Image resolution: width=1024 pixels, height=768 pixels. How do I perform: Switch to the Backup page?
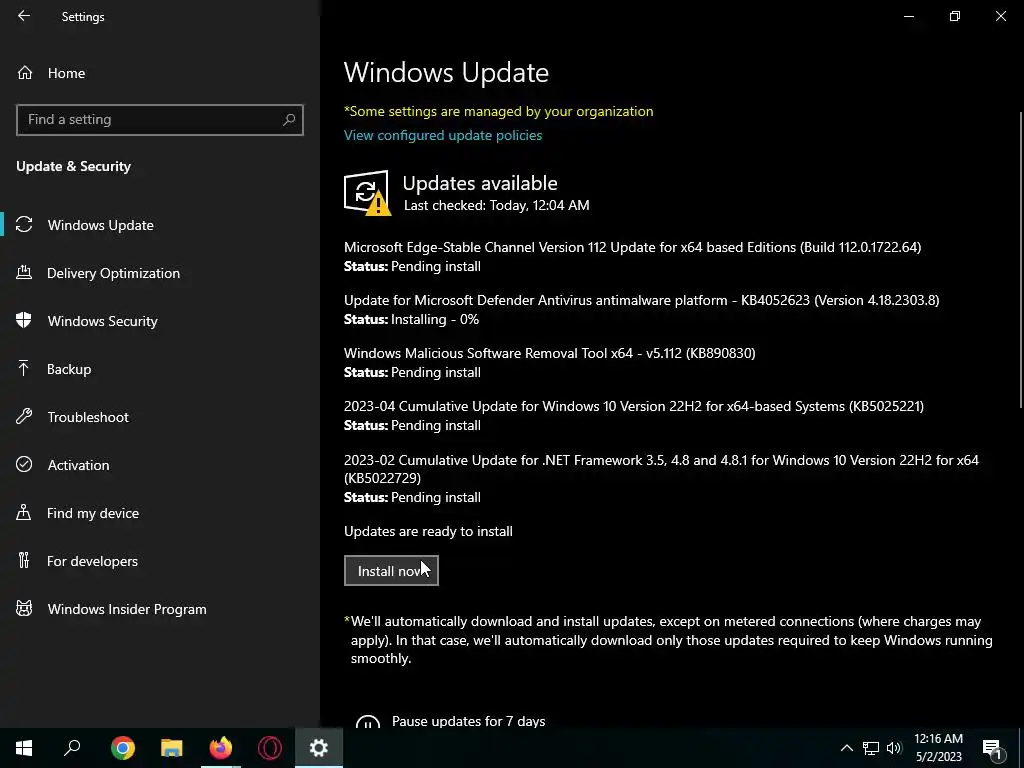pos(69,369)
